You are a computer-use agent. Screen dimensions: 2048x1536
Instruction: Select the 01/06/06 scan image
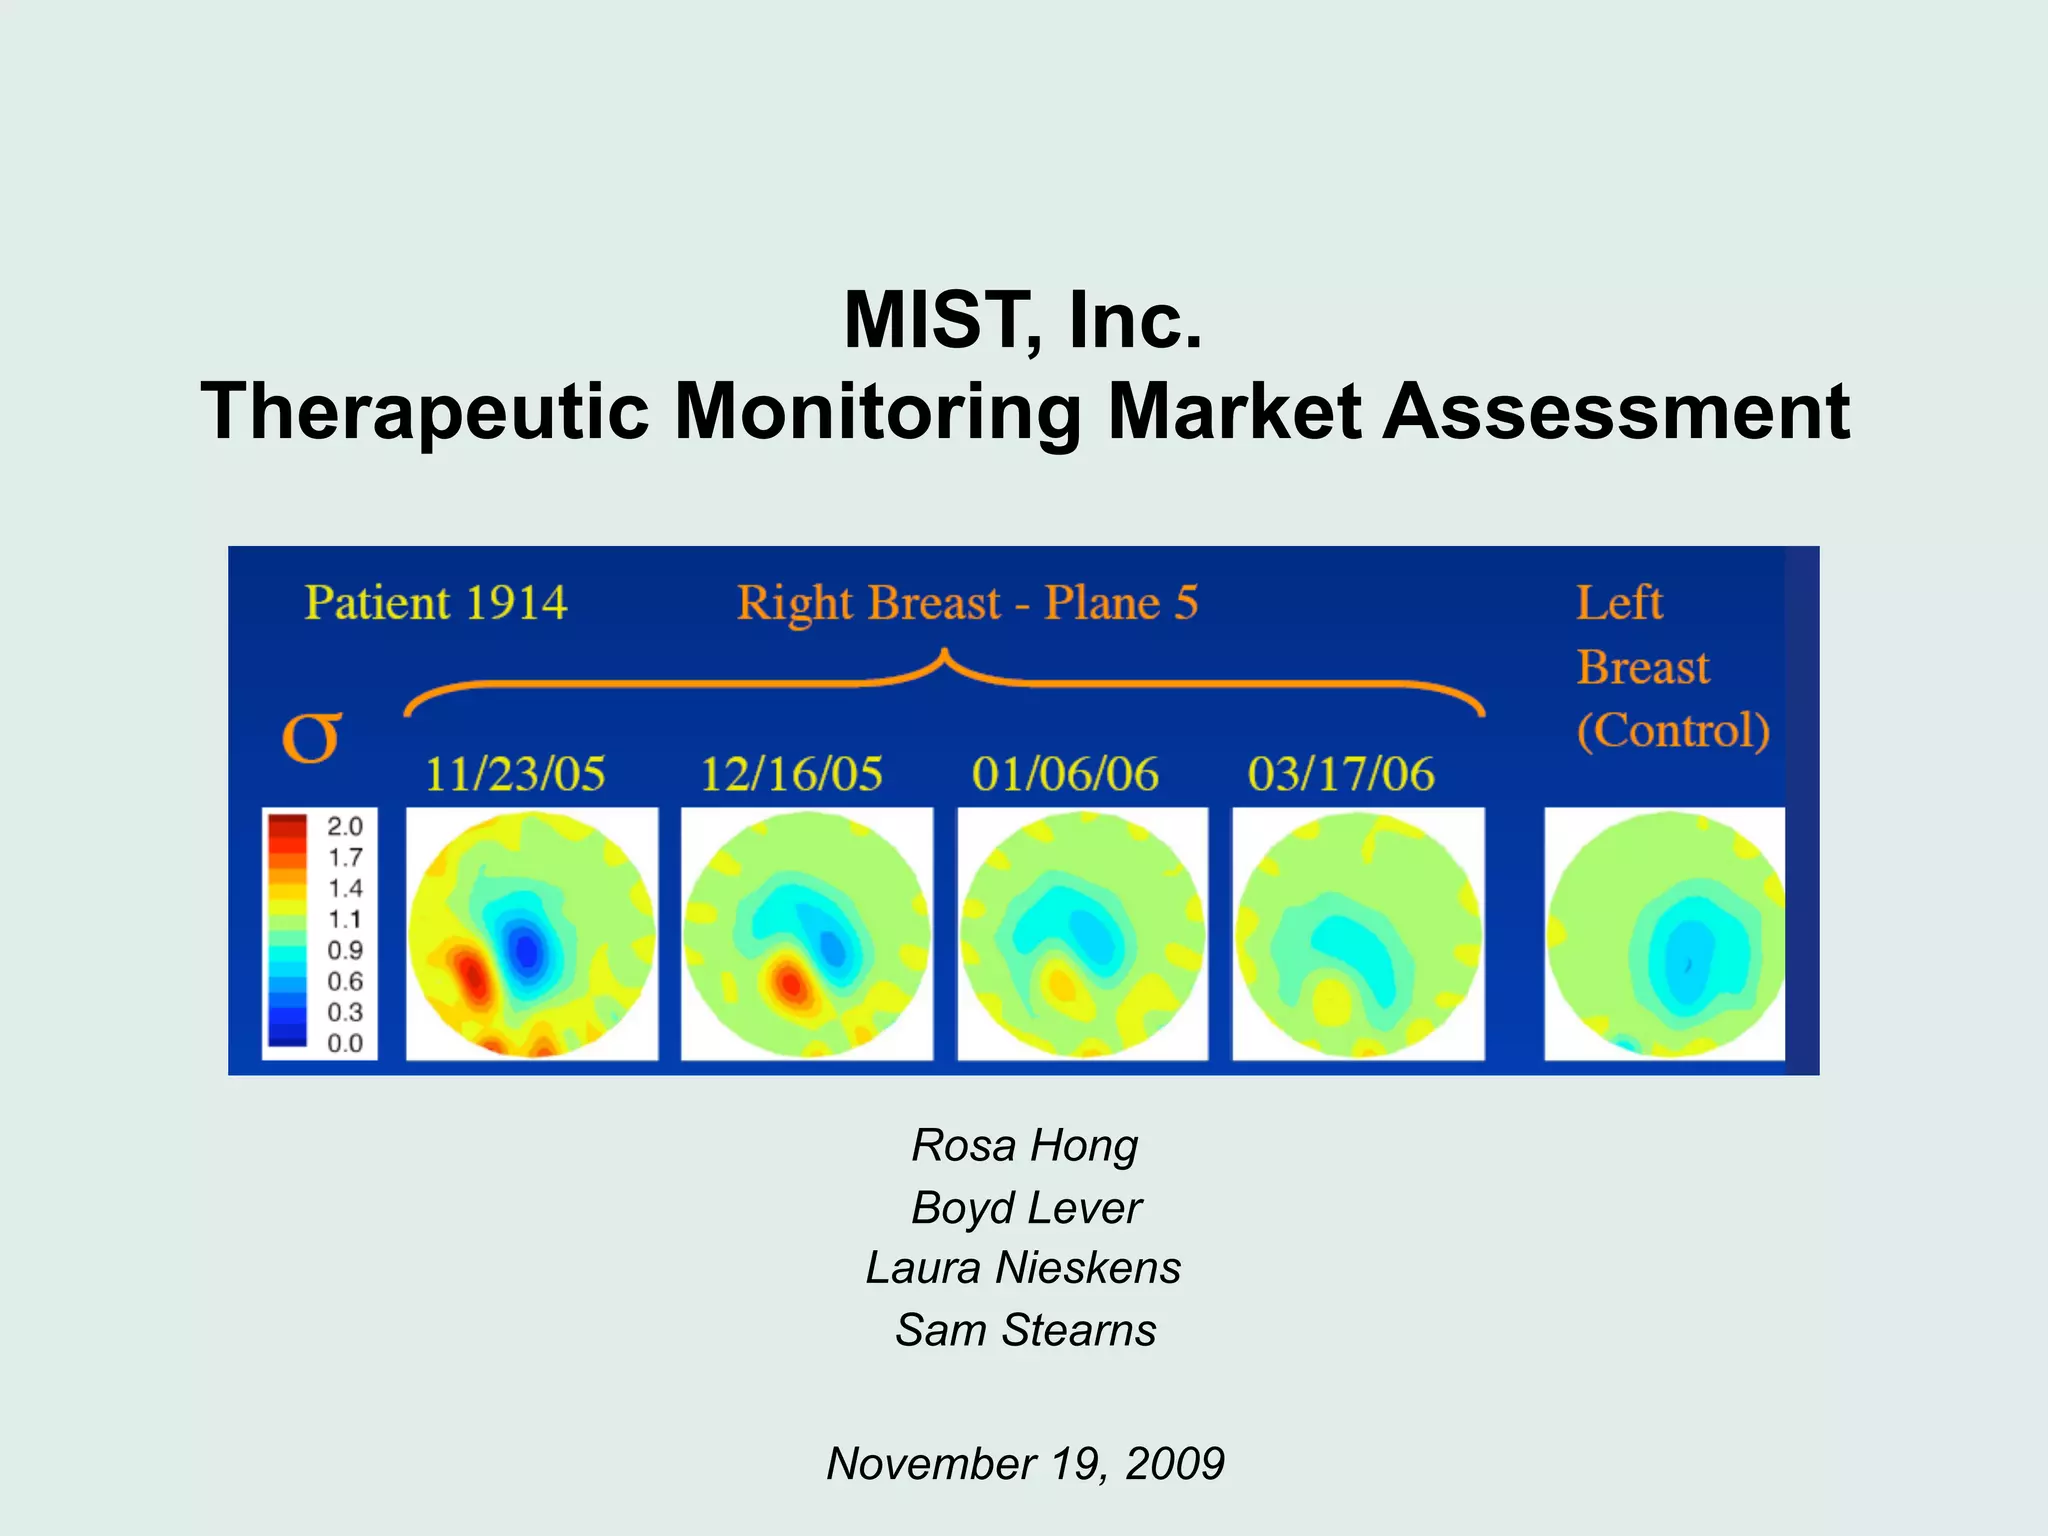(x=1082, y=933)
